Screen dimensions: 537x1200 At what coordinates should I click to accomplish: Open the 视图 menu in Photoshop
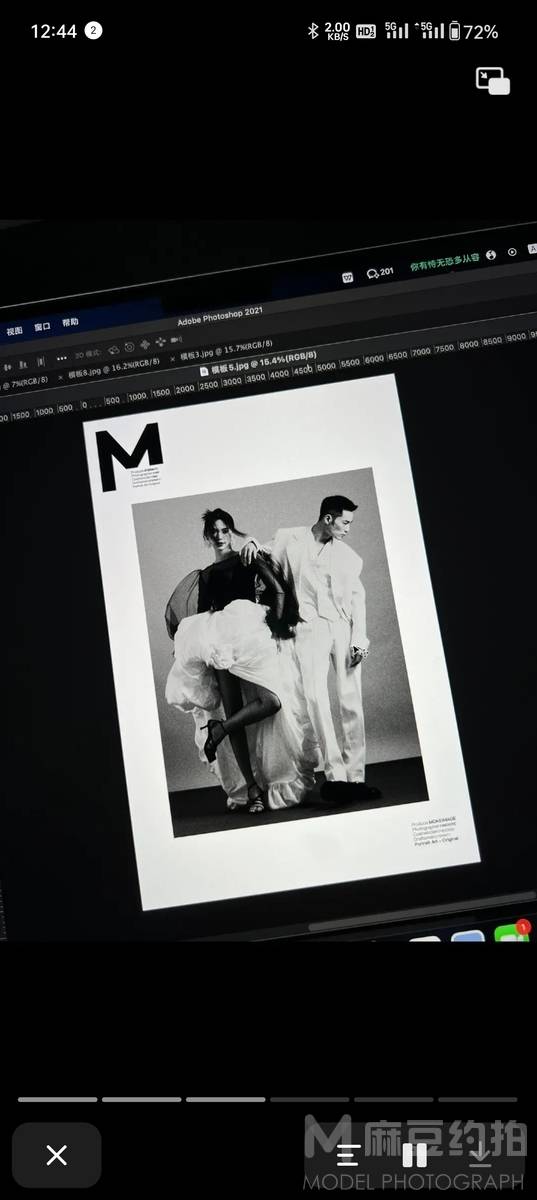pos(14,330)
